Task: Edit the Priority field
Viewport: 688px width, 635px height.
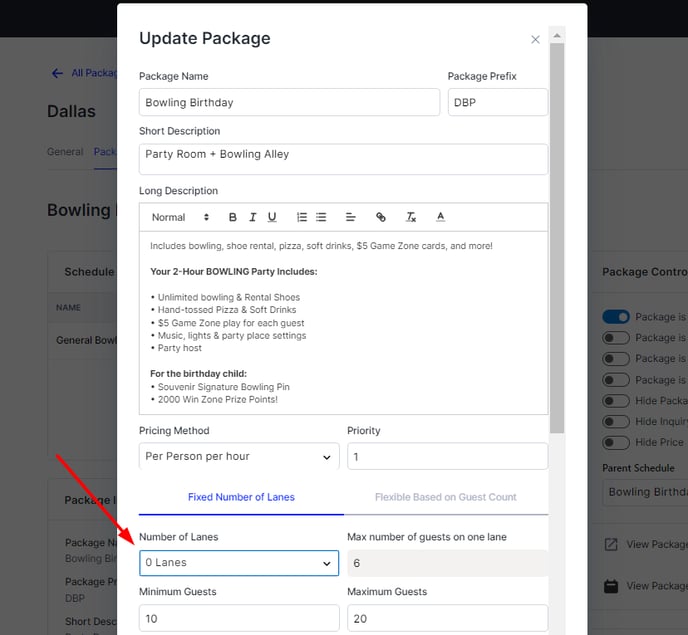Action: click(x=448, y=456)
